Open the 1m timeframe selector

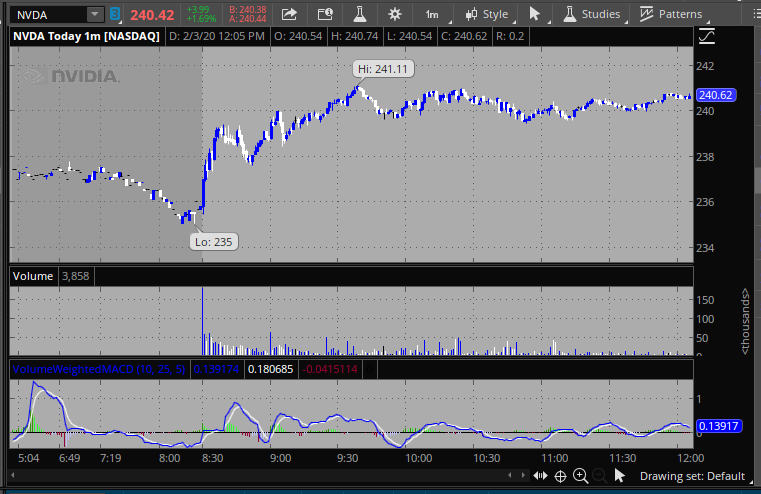433,15
